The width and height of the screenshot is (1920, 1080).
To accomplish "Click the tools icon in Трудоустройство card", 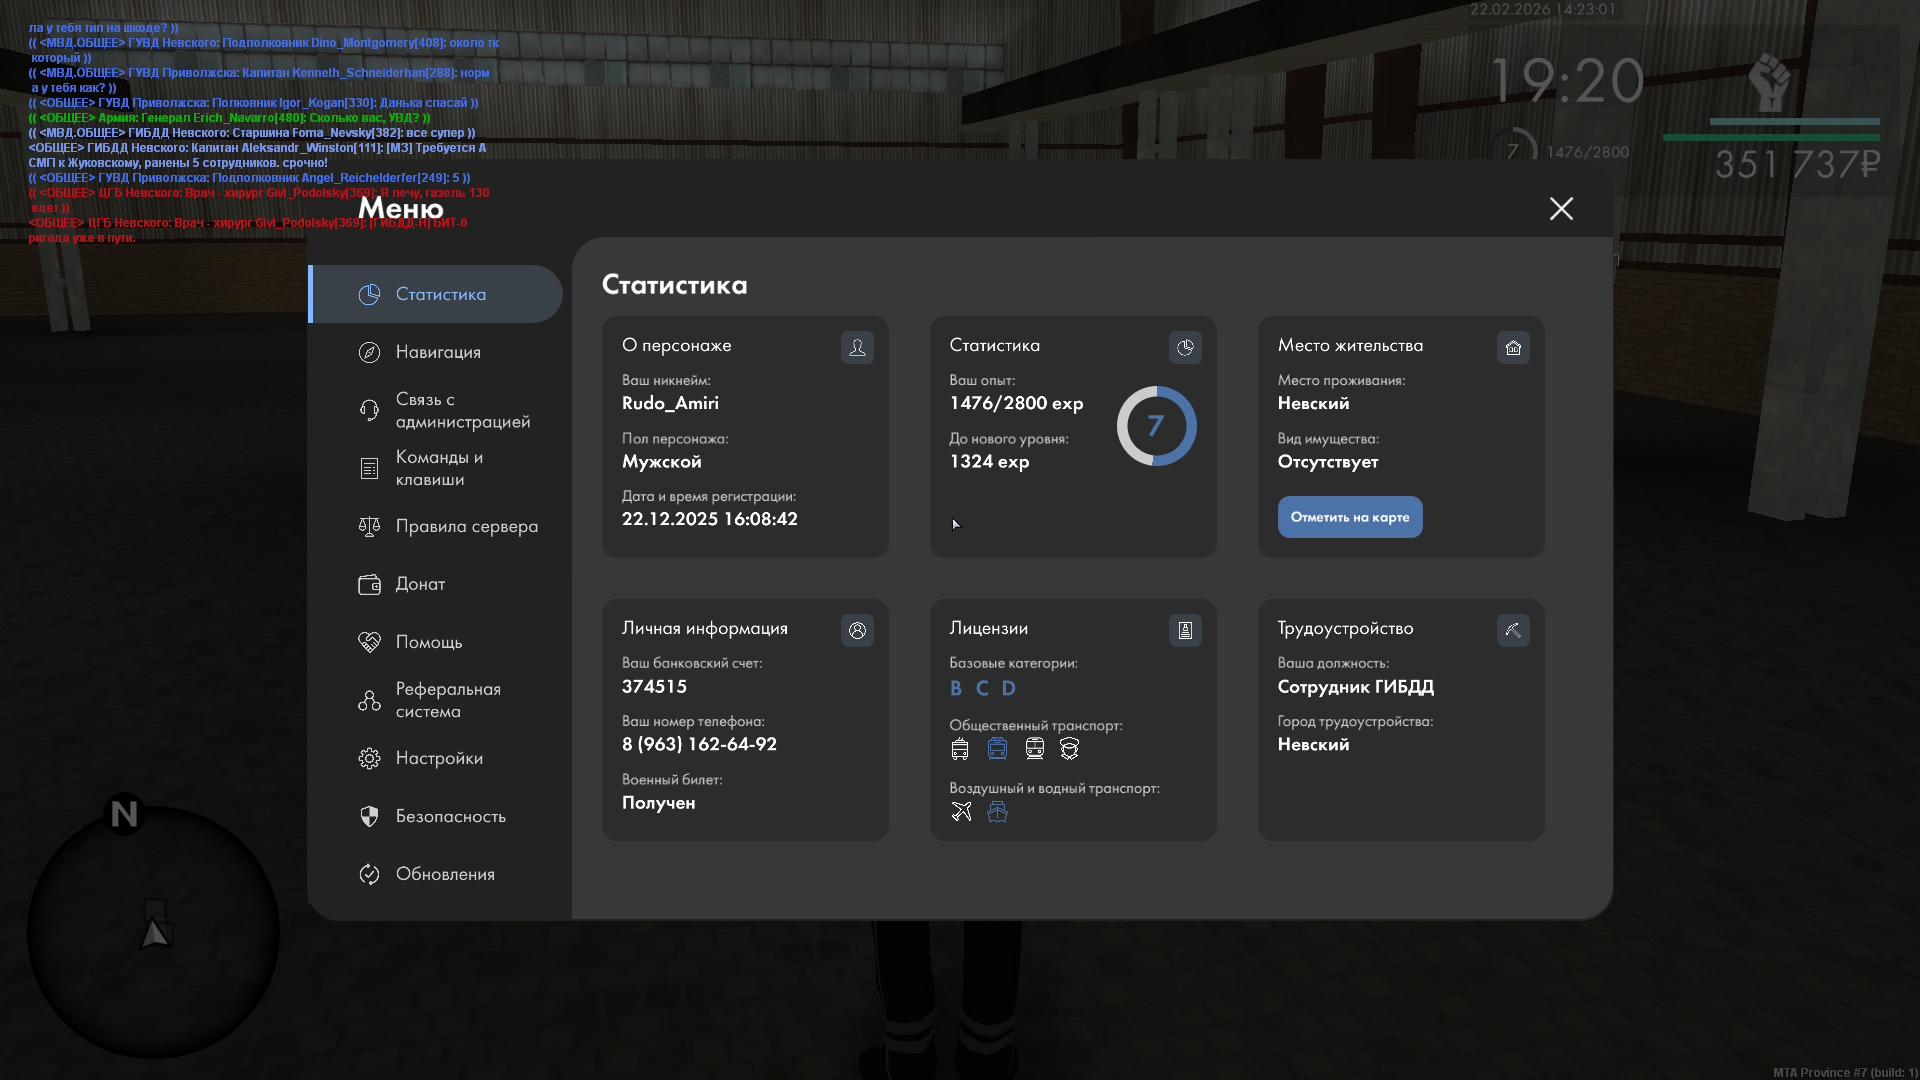I will coord(1513,630).
